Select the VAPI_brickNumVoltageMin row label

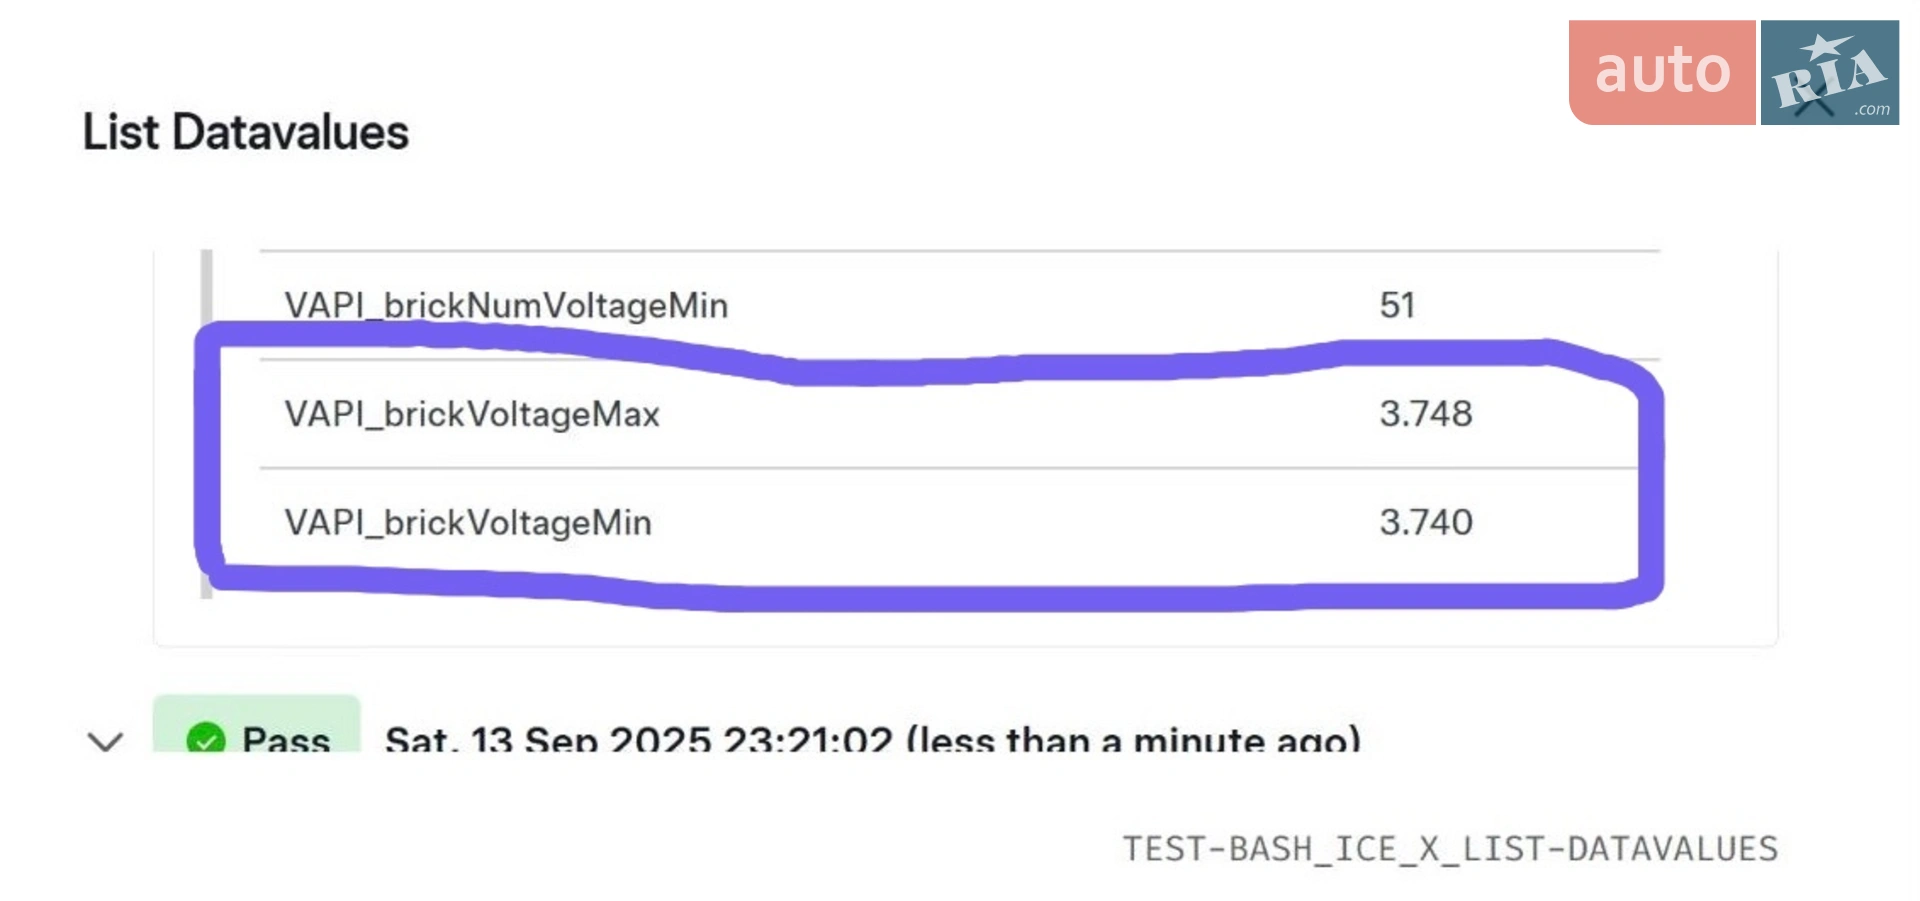(506, 305)
